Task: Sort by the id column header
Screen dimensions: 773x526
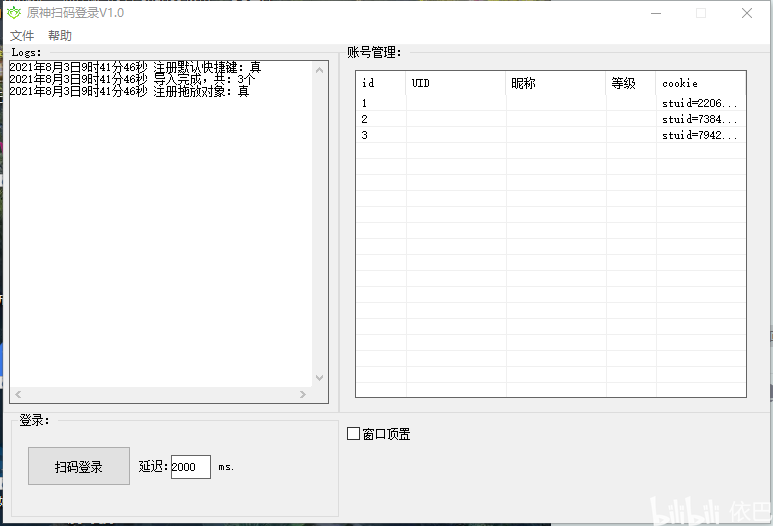Action: [381, 83]
